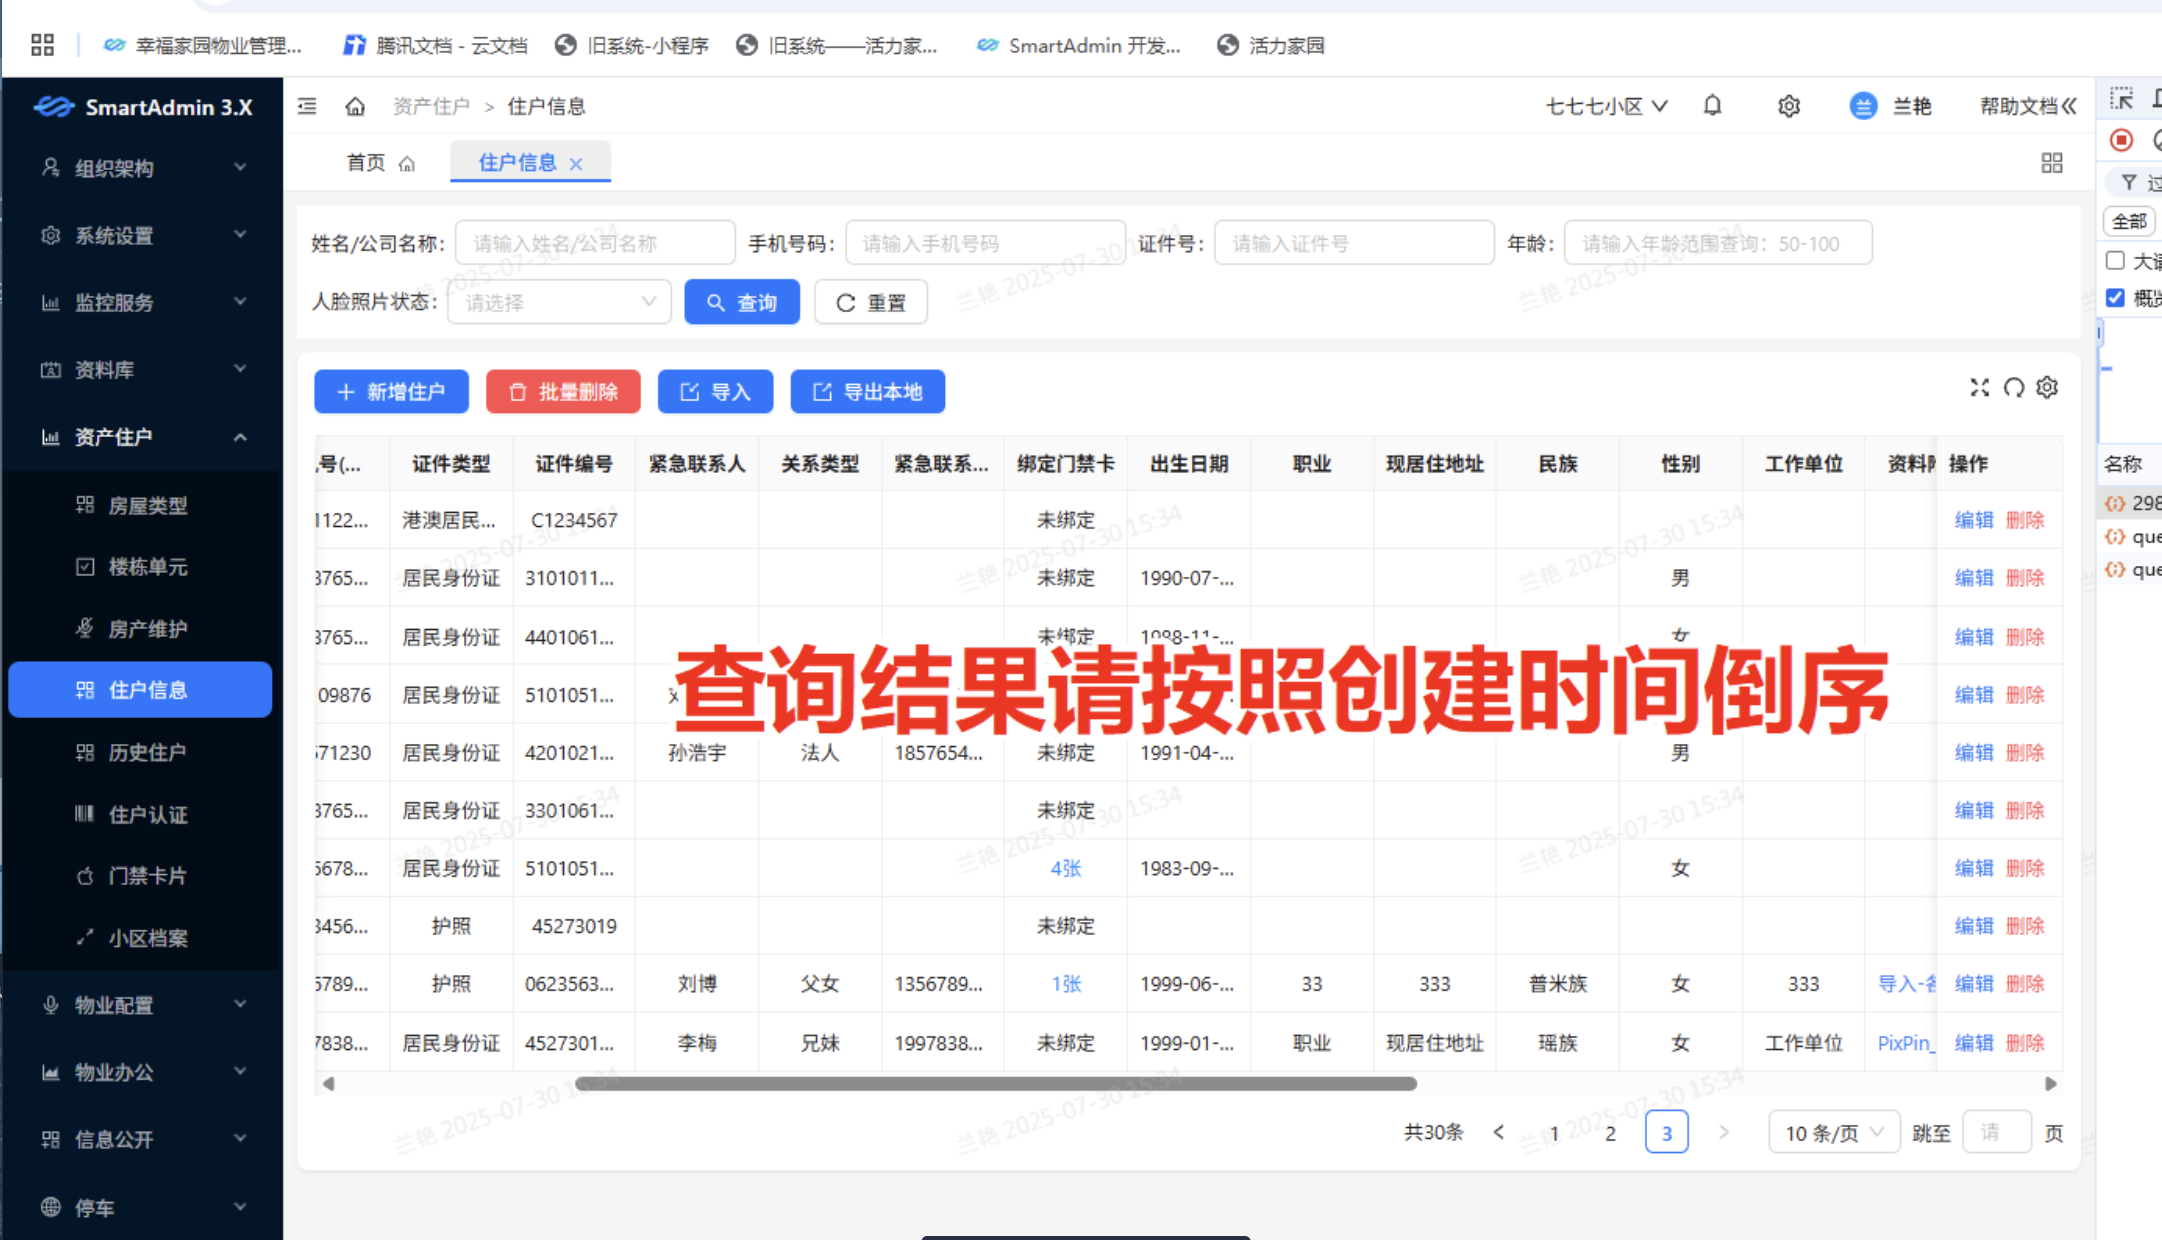Click the DevTools record button icon
This screenshot has width=2162, height=1240.
[x=2121, y=140]
